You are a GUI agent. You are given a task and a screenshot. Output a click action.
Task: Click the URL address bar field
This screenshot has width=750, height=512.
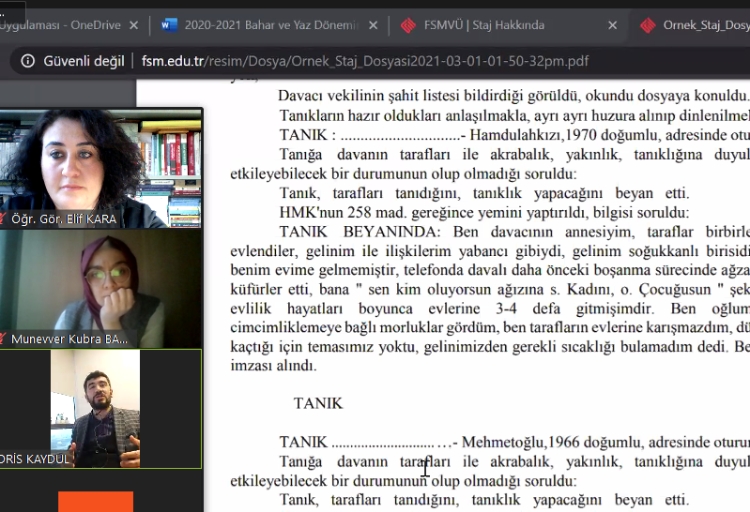click(x=400, y=61)
